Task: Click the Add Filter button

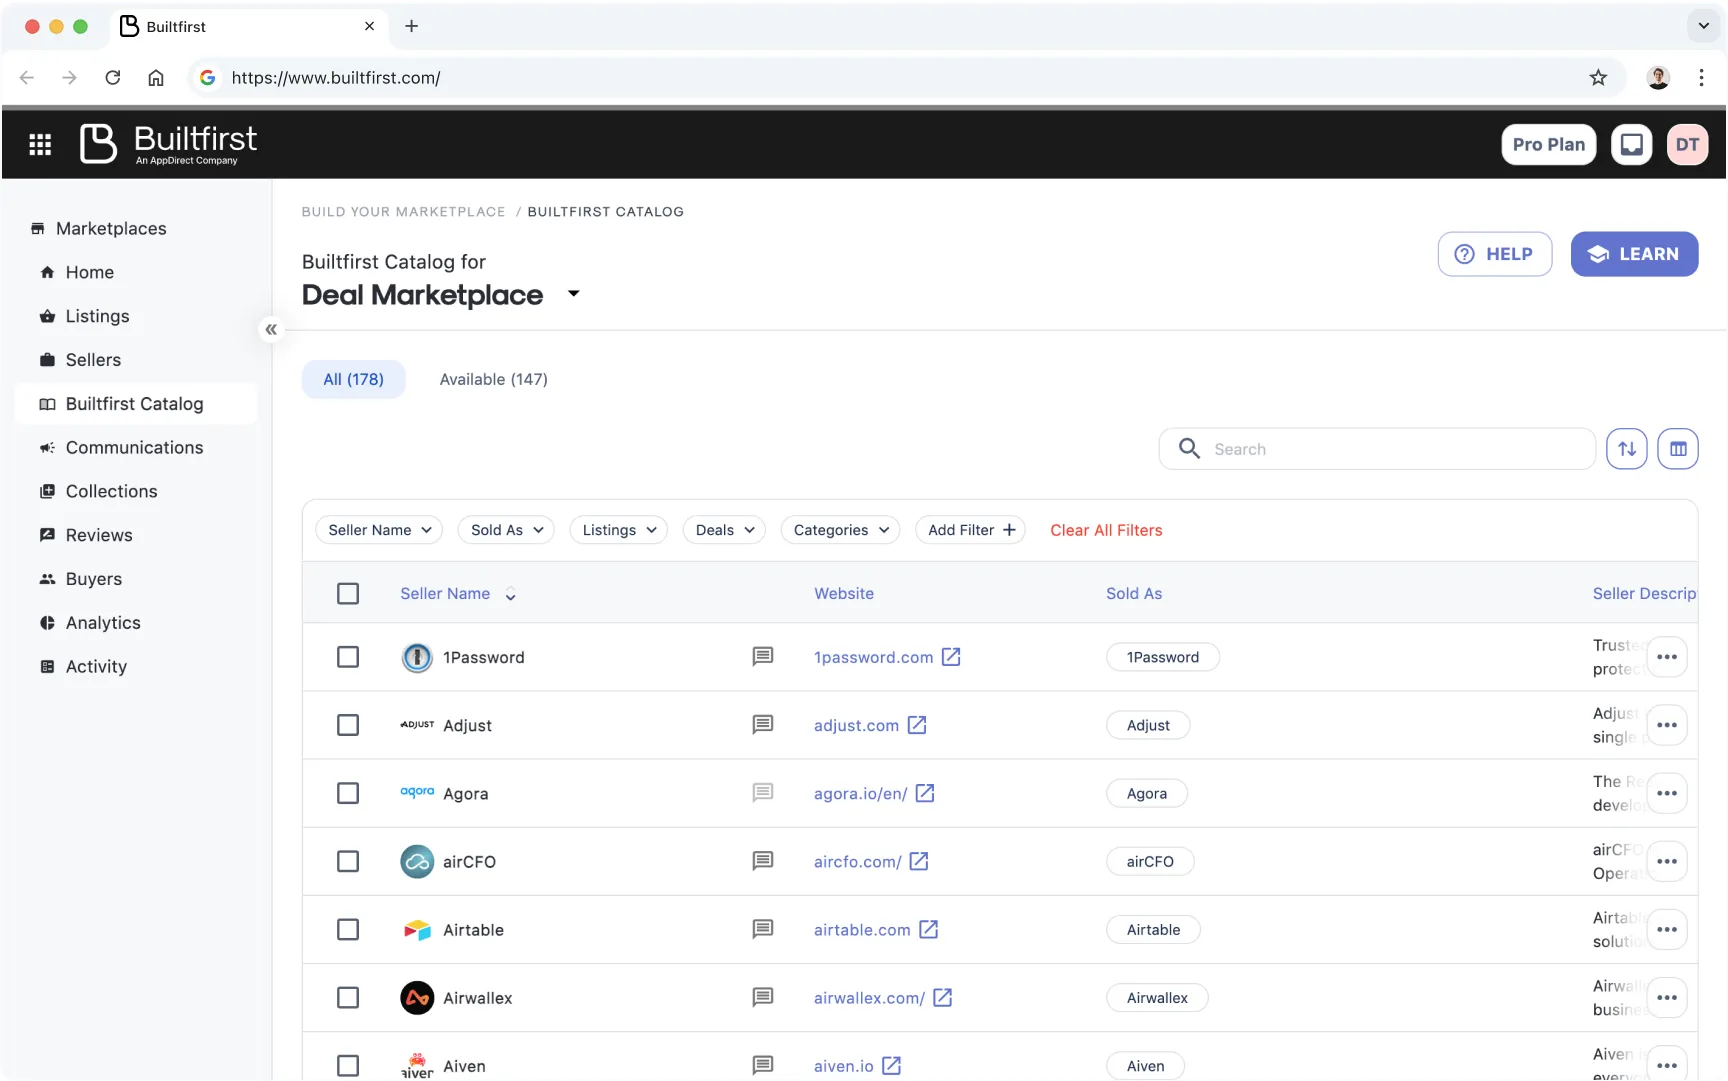Action: [970, 530]
